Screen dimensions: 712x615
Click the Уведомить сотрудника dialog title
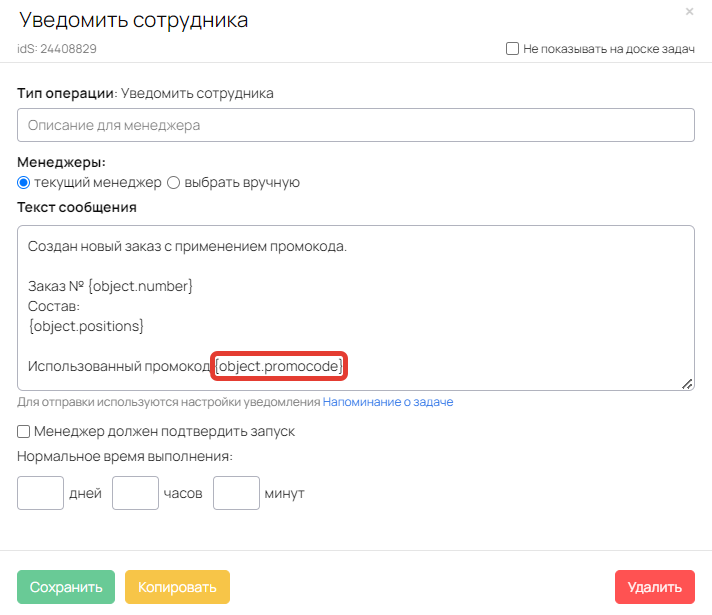(134, 20)
